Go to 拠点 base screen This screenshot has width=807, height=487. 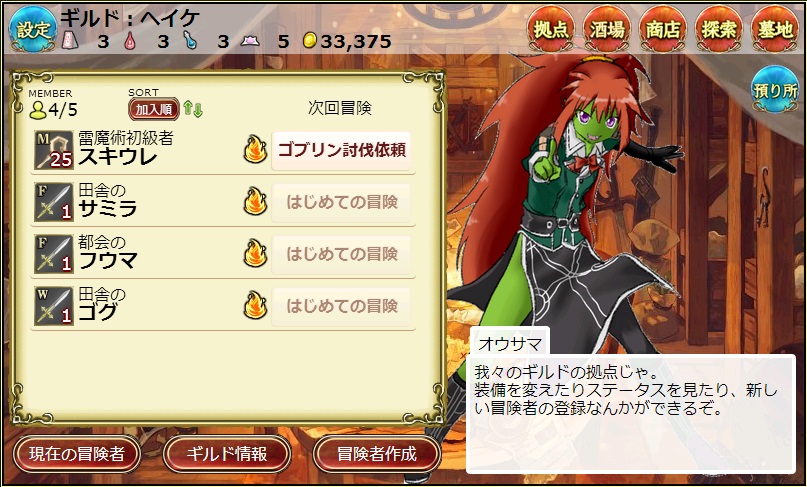pyautogui.click(x=551, y=29)
